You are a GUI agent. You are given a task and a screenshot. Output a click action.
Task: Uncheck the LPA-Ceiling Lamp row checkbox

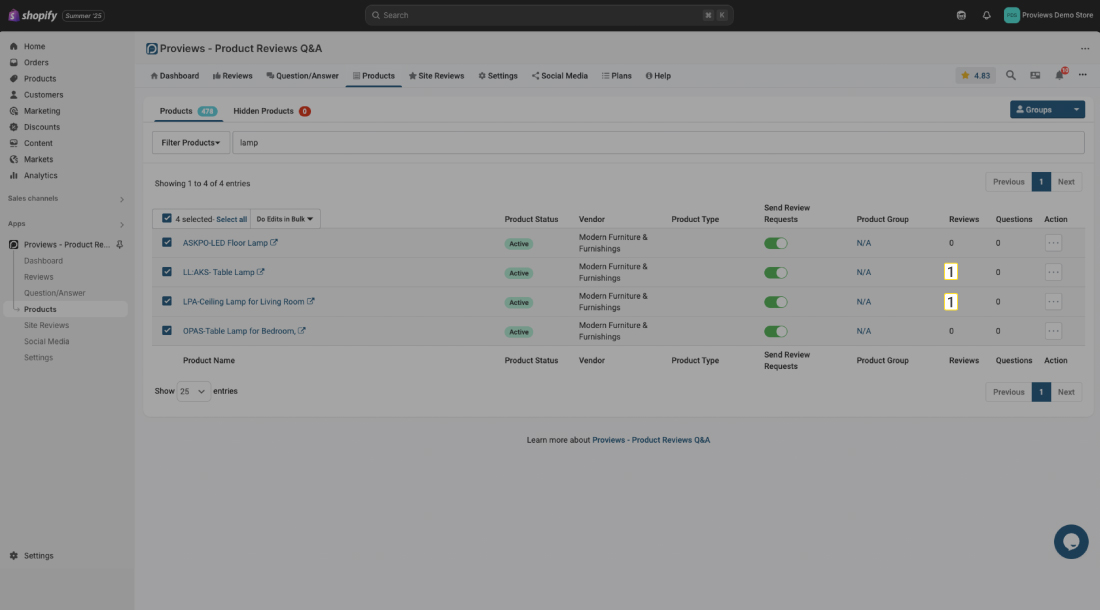166,301
